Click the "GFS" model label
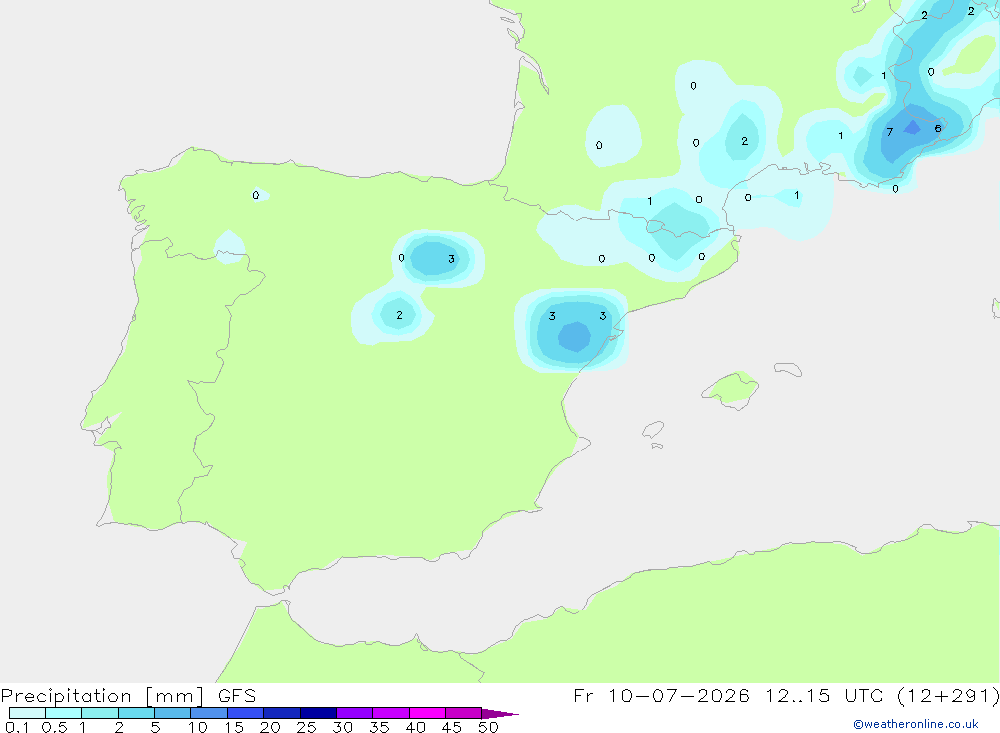 tap(237, 696)
